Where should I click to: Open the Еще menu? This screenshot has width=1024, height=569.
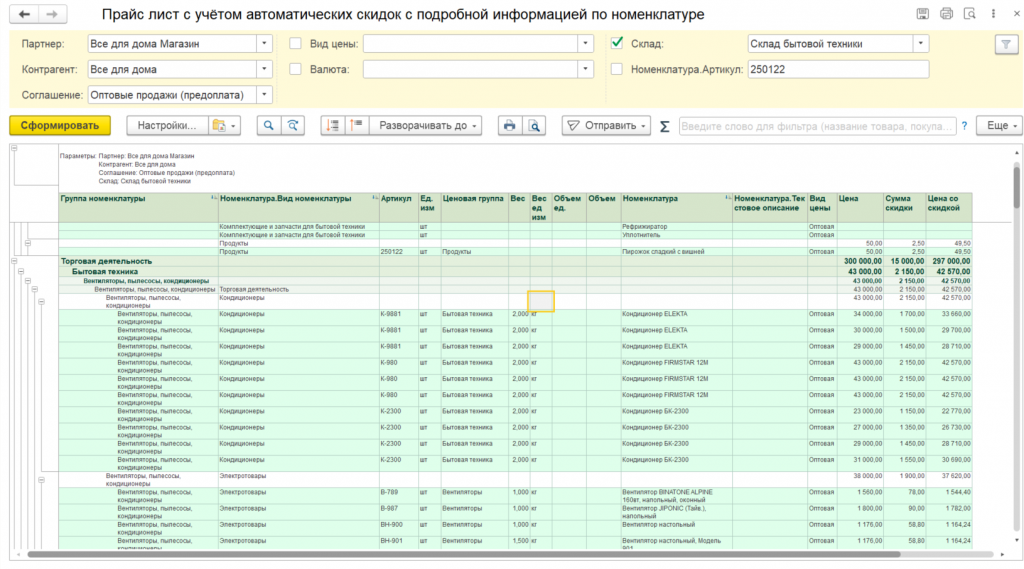[x=1001, y=126]
